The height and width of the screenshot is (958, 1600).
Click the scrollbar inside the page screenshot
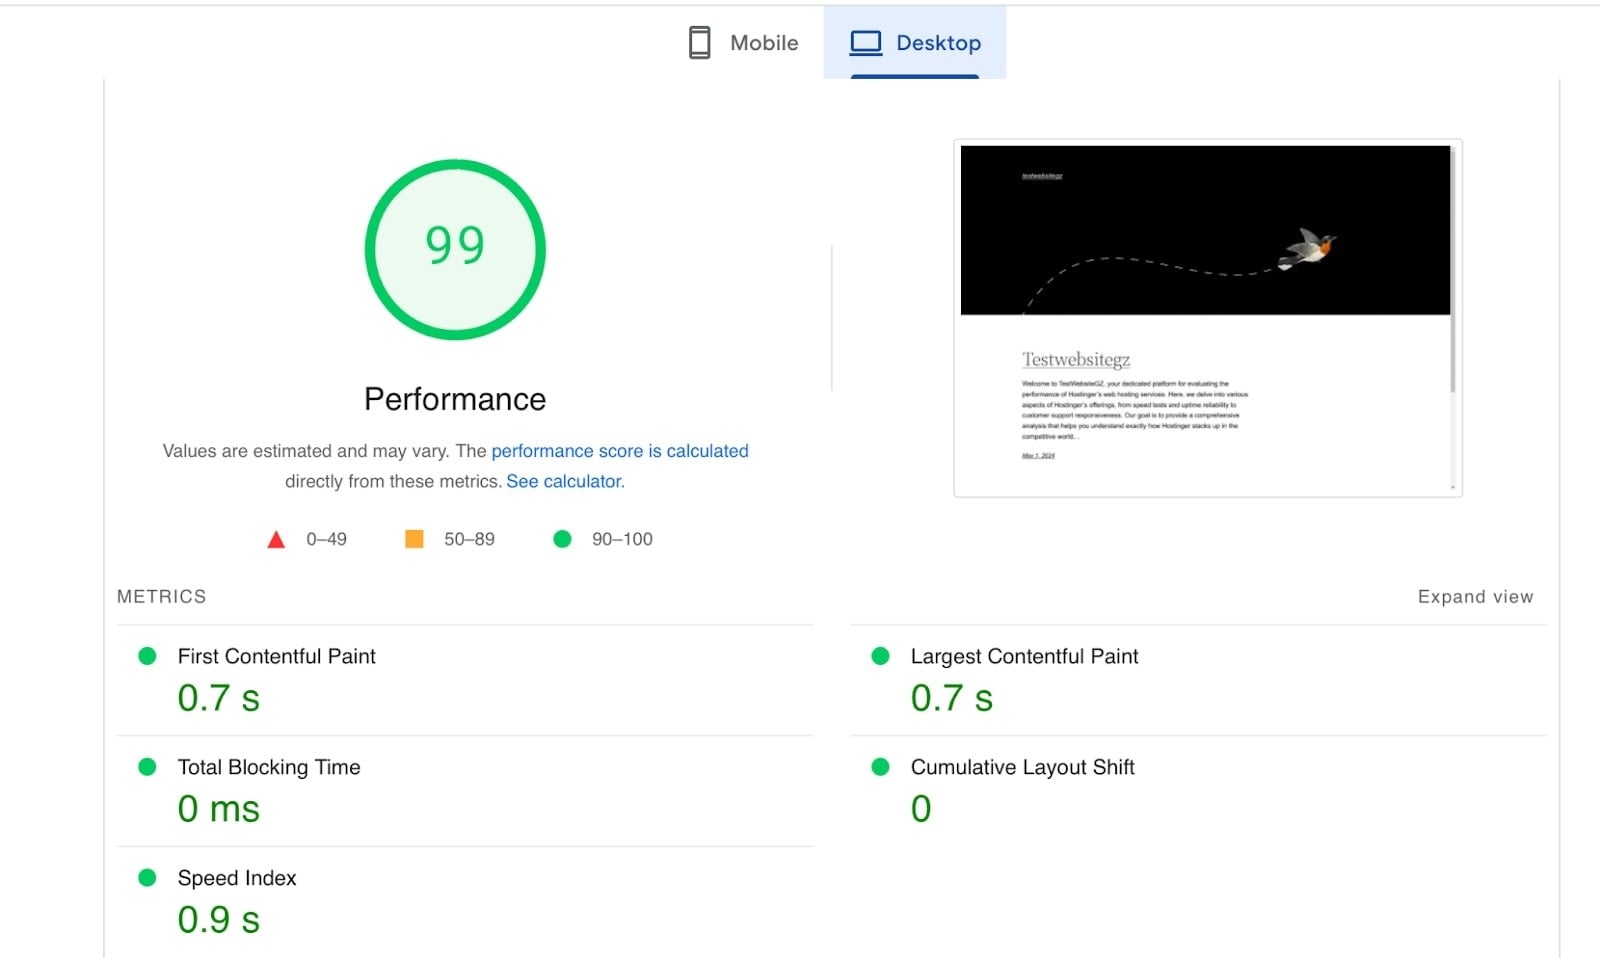pos(1453,320)
